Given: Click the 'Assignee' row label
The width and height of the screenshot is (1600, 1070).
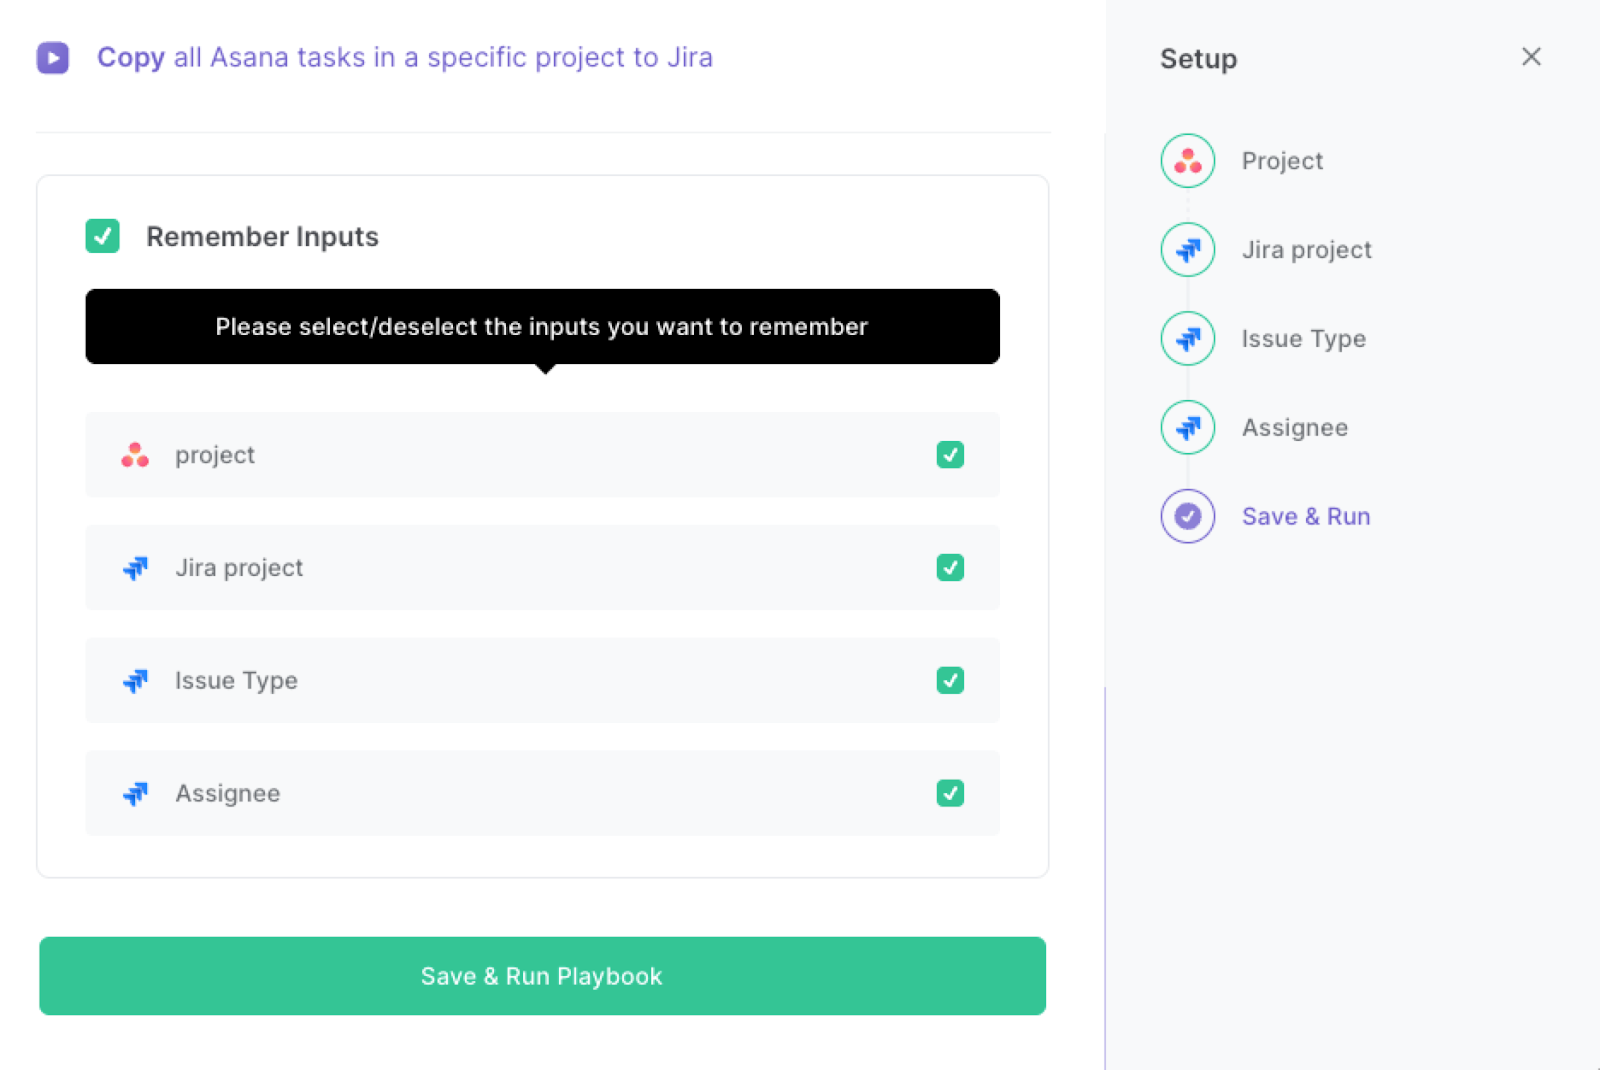Looking at the screenshot, I should pos(228,794).
